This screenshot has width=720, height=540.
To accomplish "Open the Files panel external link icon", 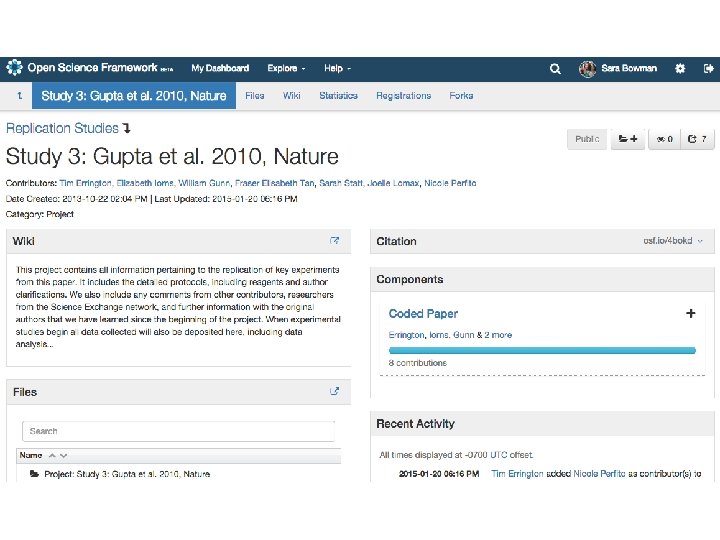I will point(335,392).
